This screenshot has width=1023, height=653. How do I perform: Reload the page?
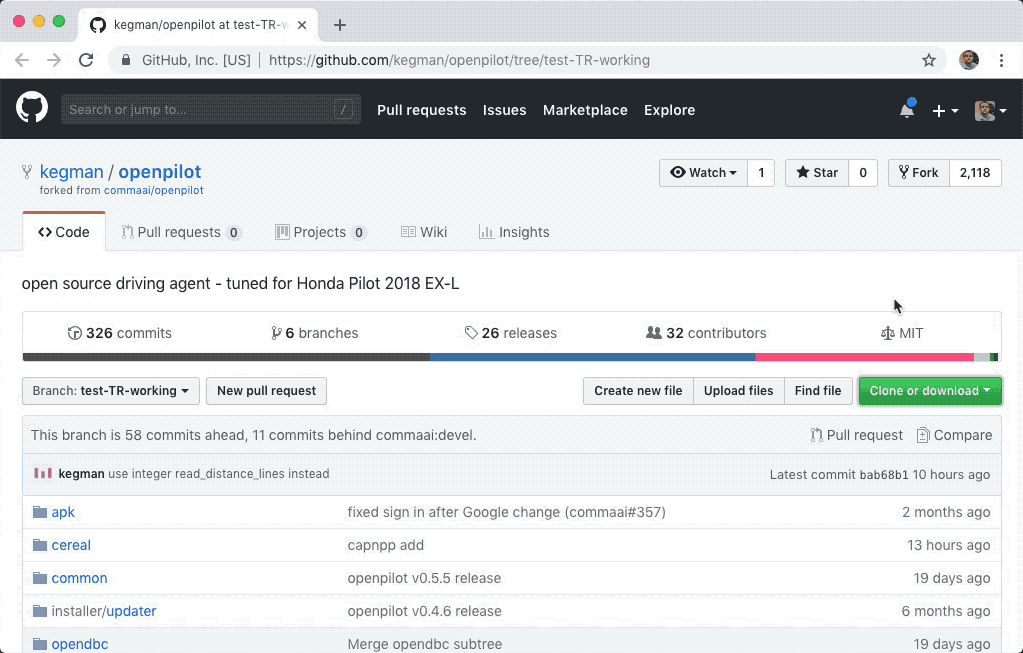[86, 60]
